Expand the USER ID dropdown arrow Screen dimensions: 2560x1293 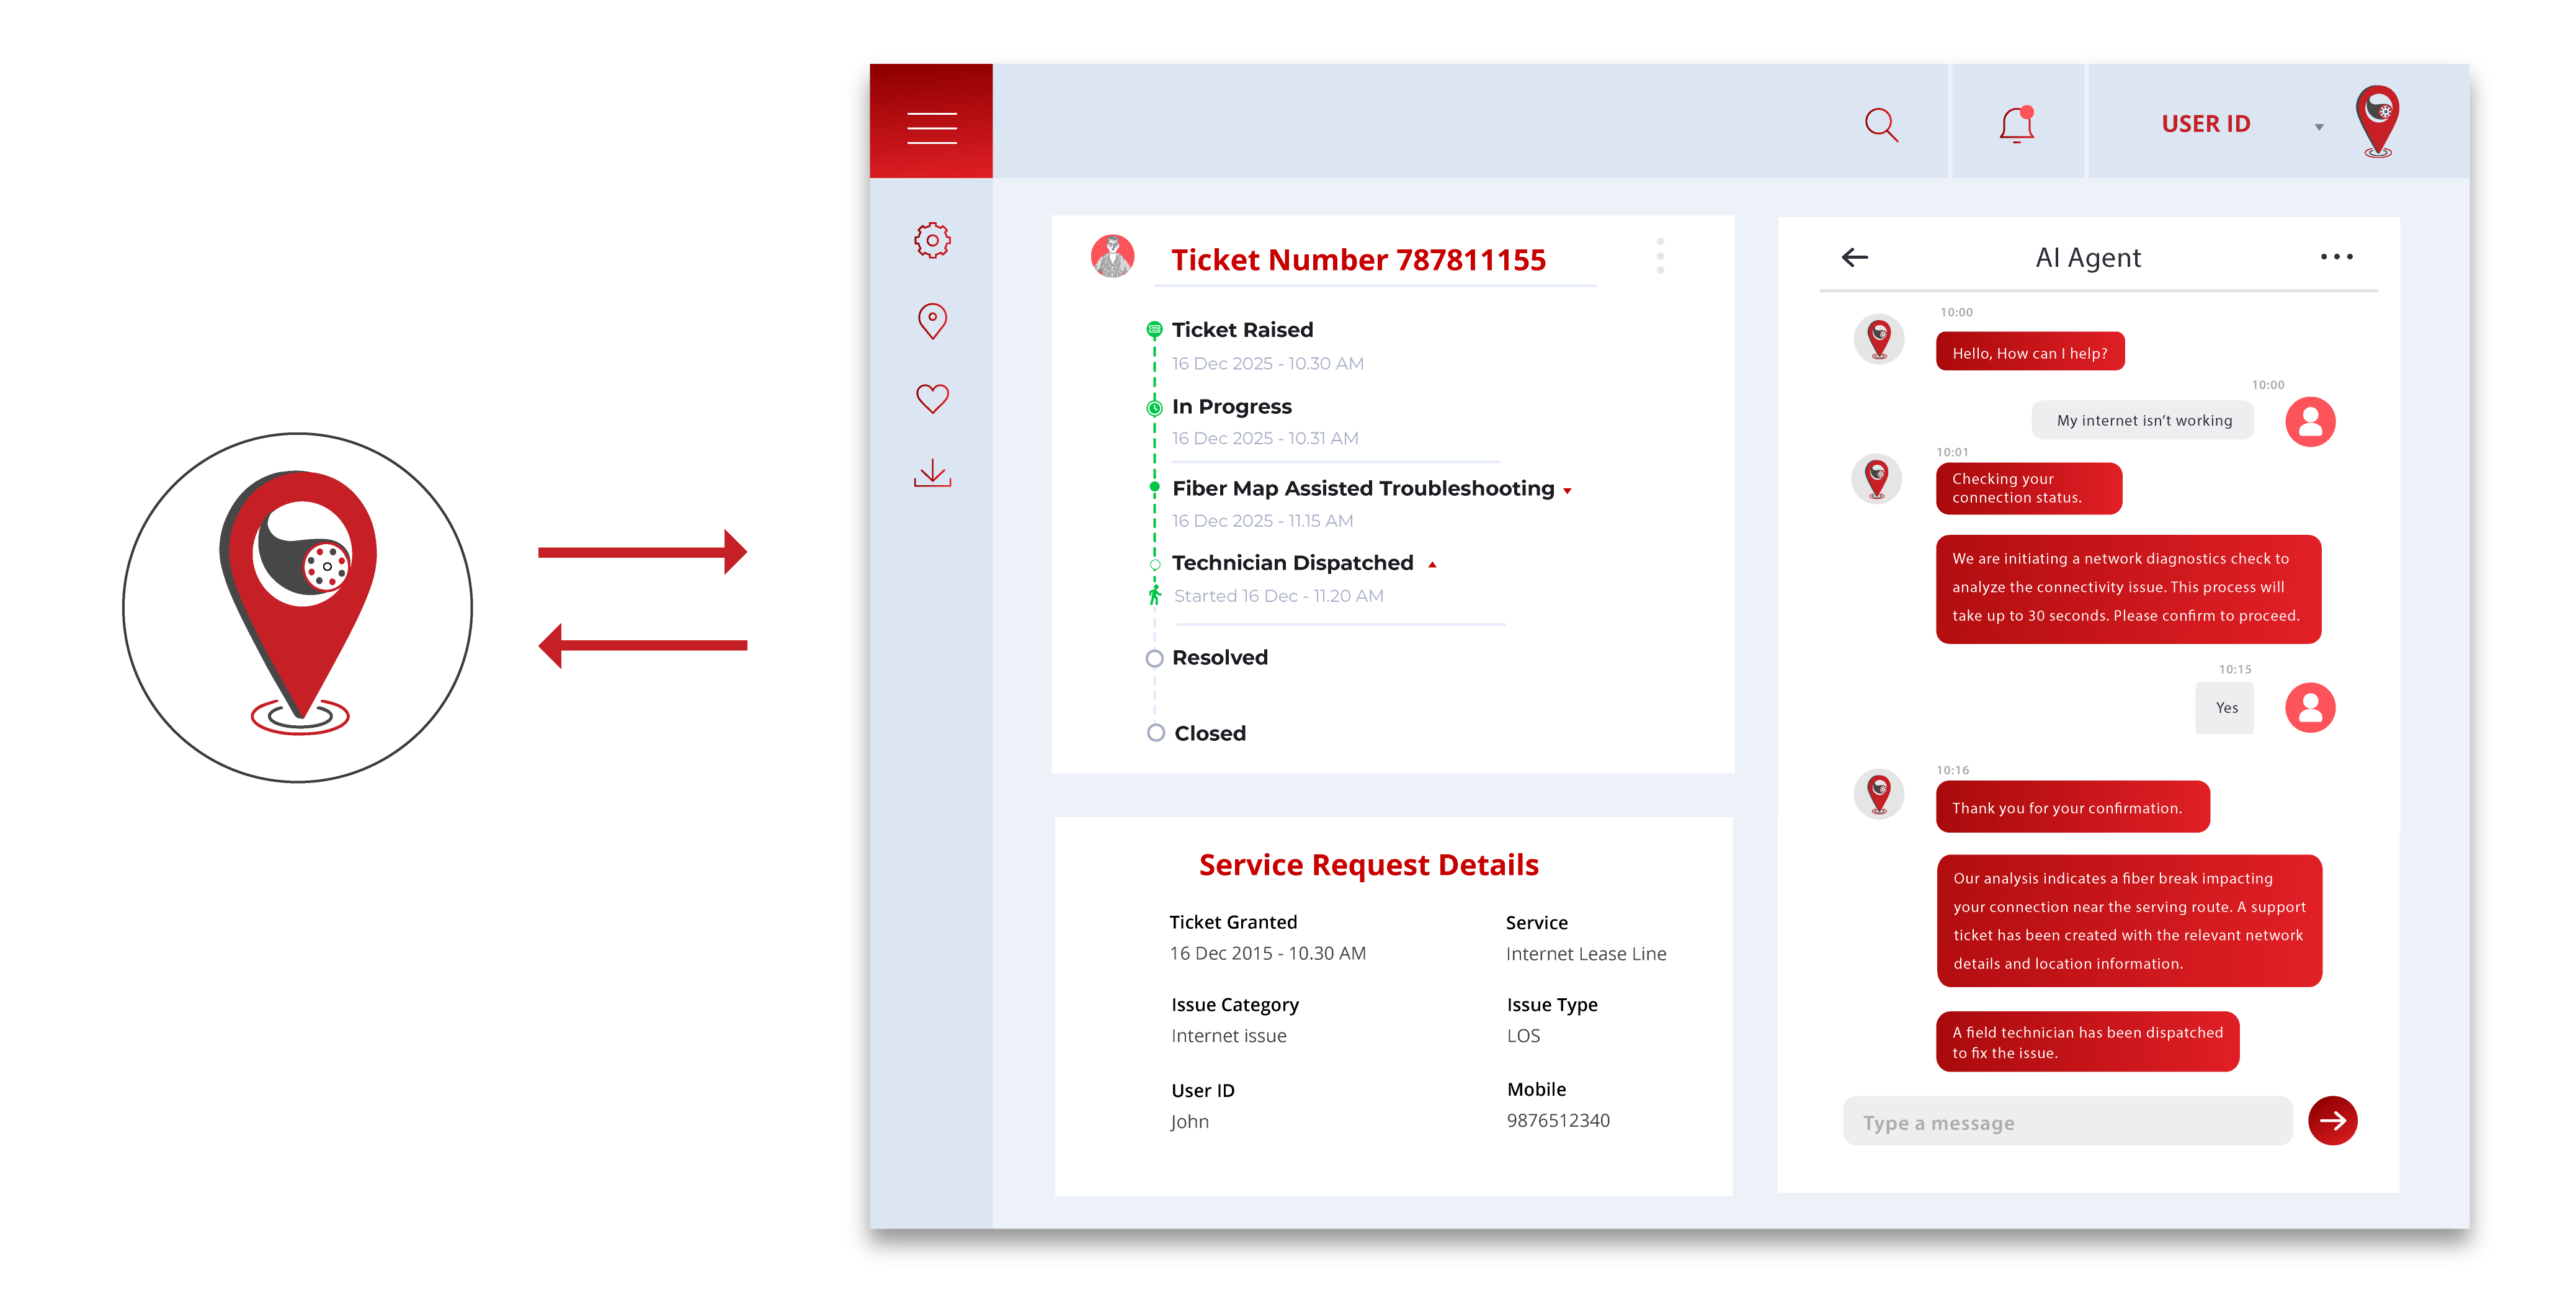(x=2318, y=127)
